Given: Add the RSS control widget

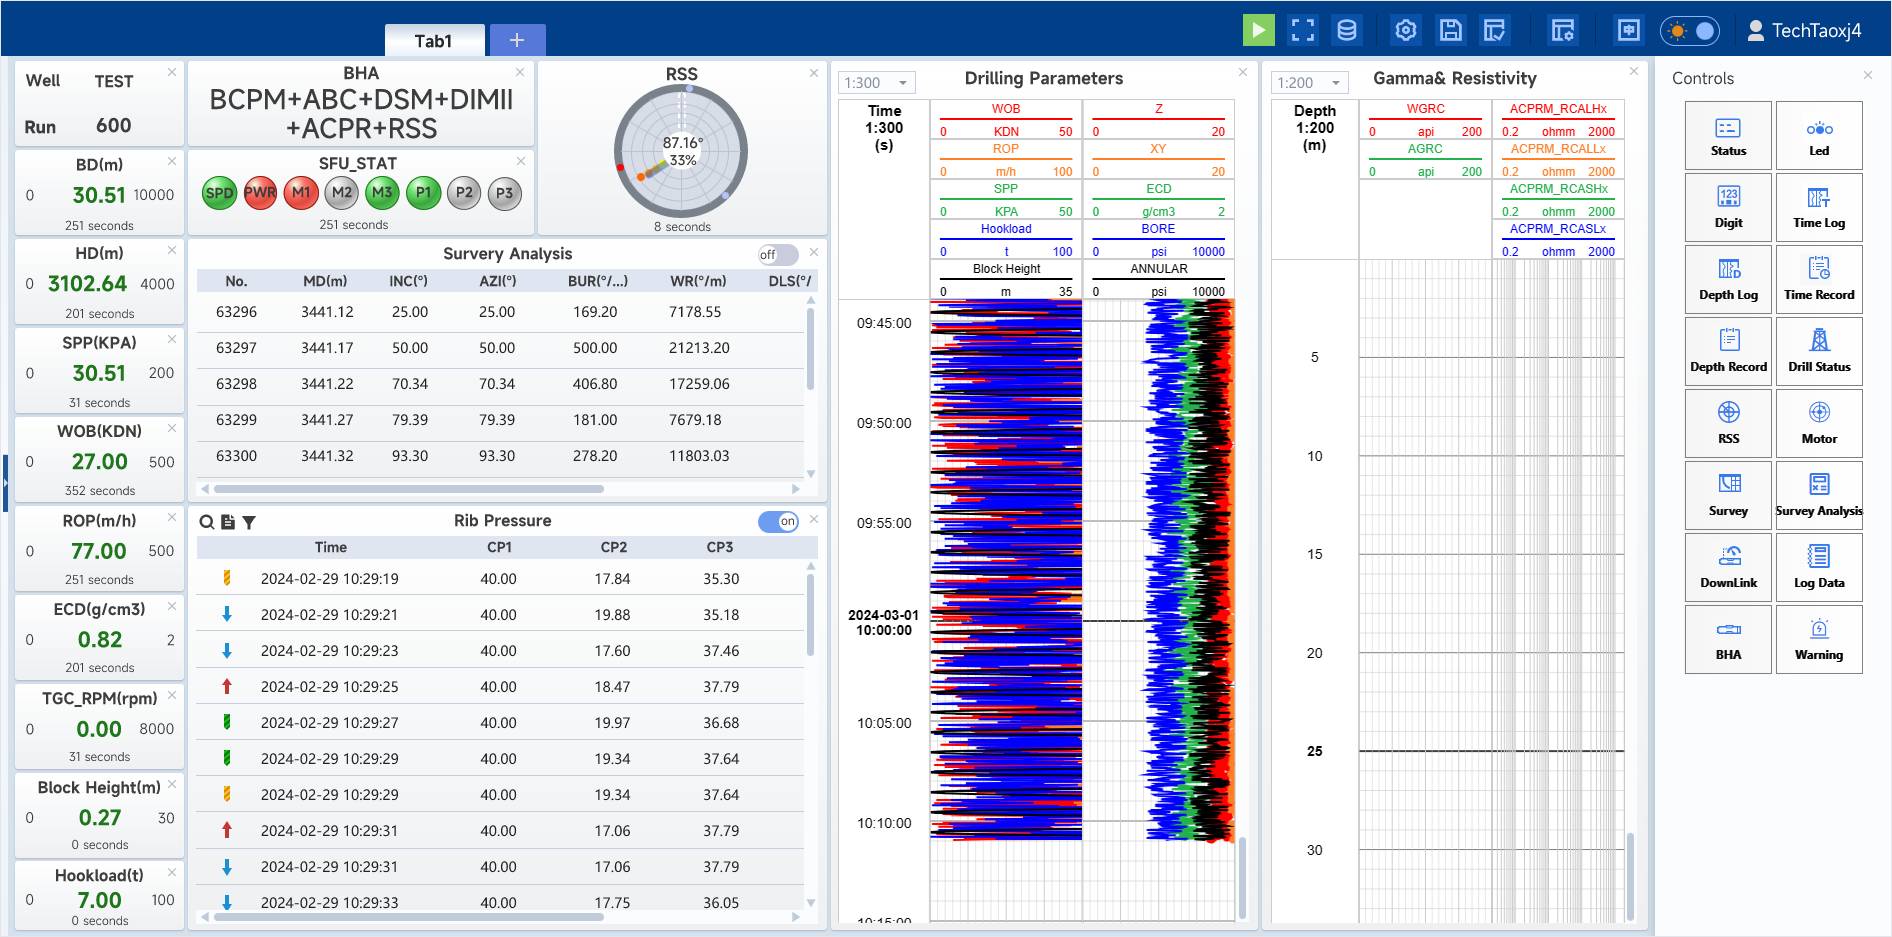Looking at the screenshot, I should (1728, 423).
